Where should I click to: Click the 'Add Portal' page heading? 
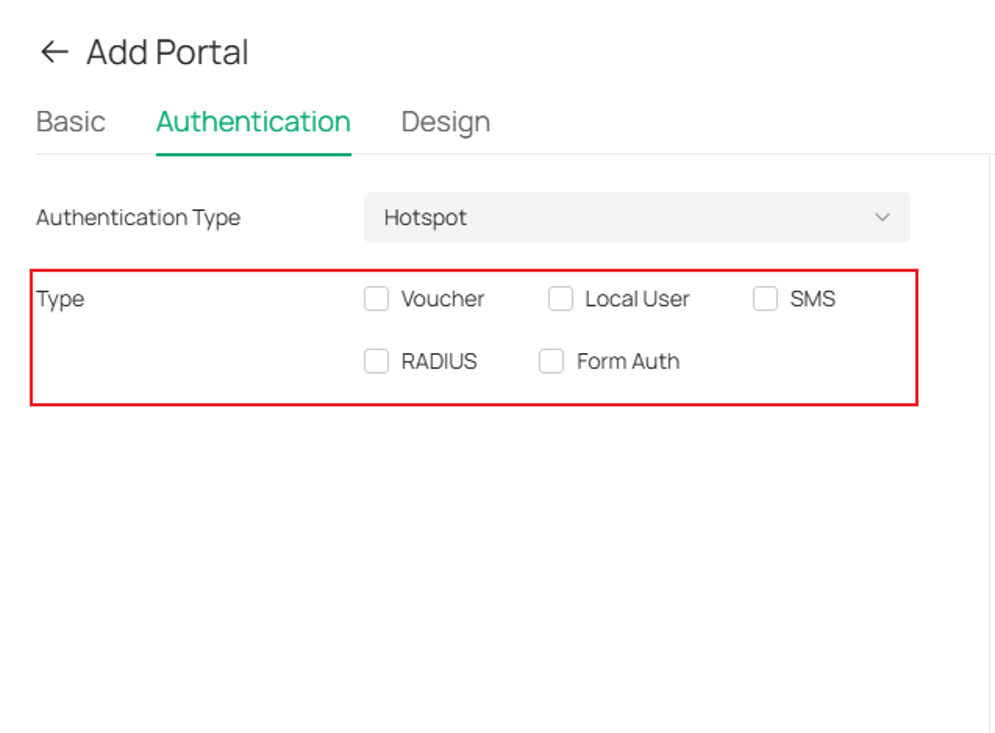point(168,52)
